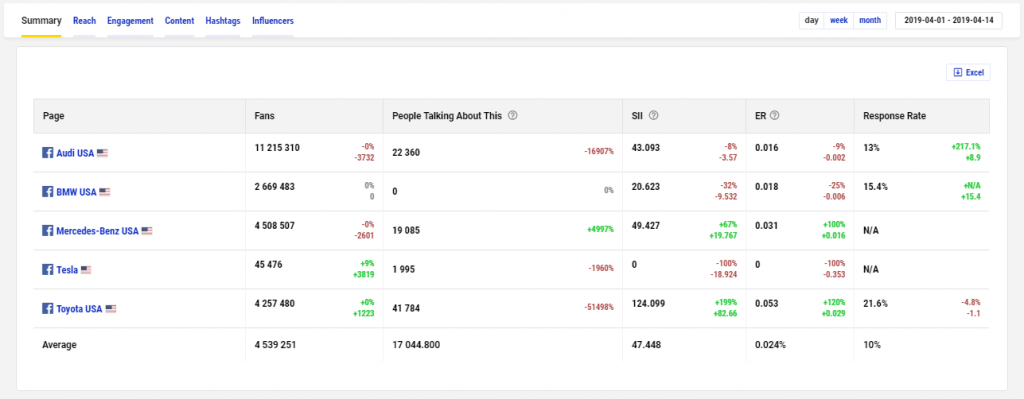Click the US flag next to BMW USA
Viewport: 1024px width, 399px height.
pos(104,192)
